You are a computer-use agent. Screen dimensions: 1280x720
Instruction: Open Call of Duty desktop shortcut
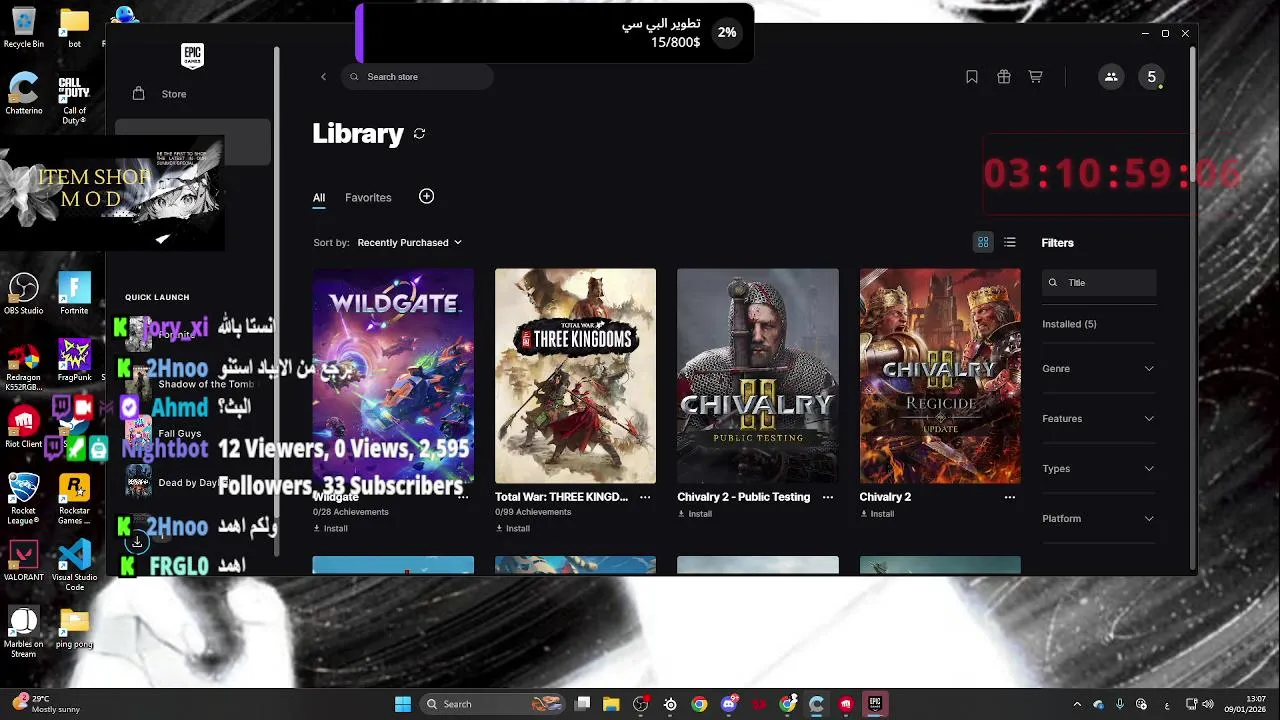point(74,99)
